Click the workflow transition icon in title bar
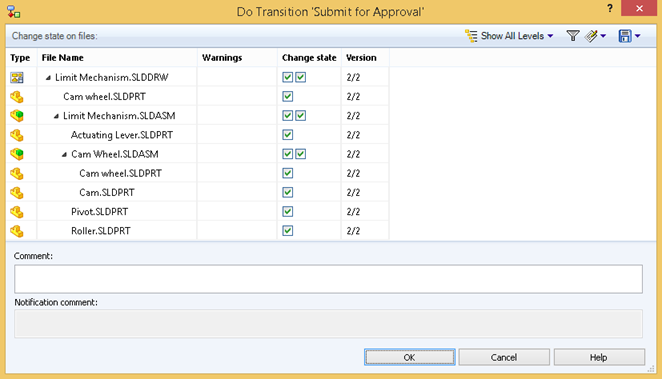This screenshot has height=379, width=662. coord(14,11)
